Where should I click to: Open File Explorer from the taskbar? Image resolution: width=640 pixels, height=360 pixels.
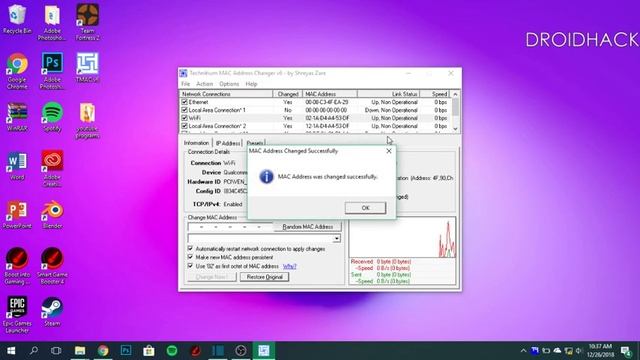80,351
